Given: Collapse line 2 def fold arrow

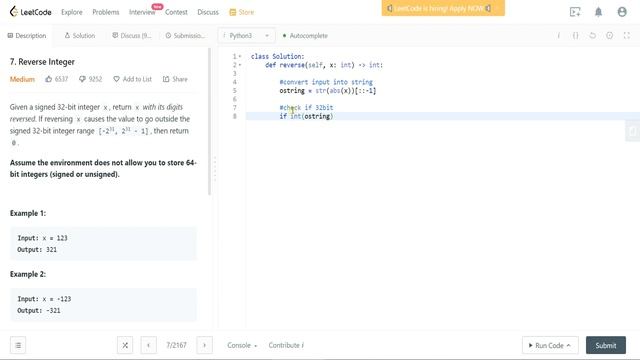Looking at the screenshot, I should click(x=240, y=65).
